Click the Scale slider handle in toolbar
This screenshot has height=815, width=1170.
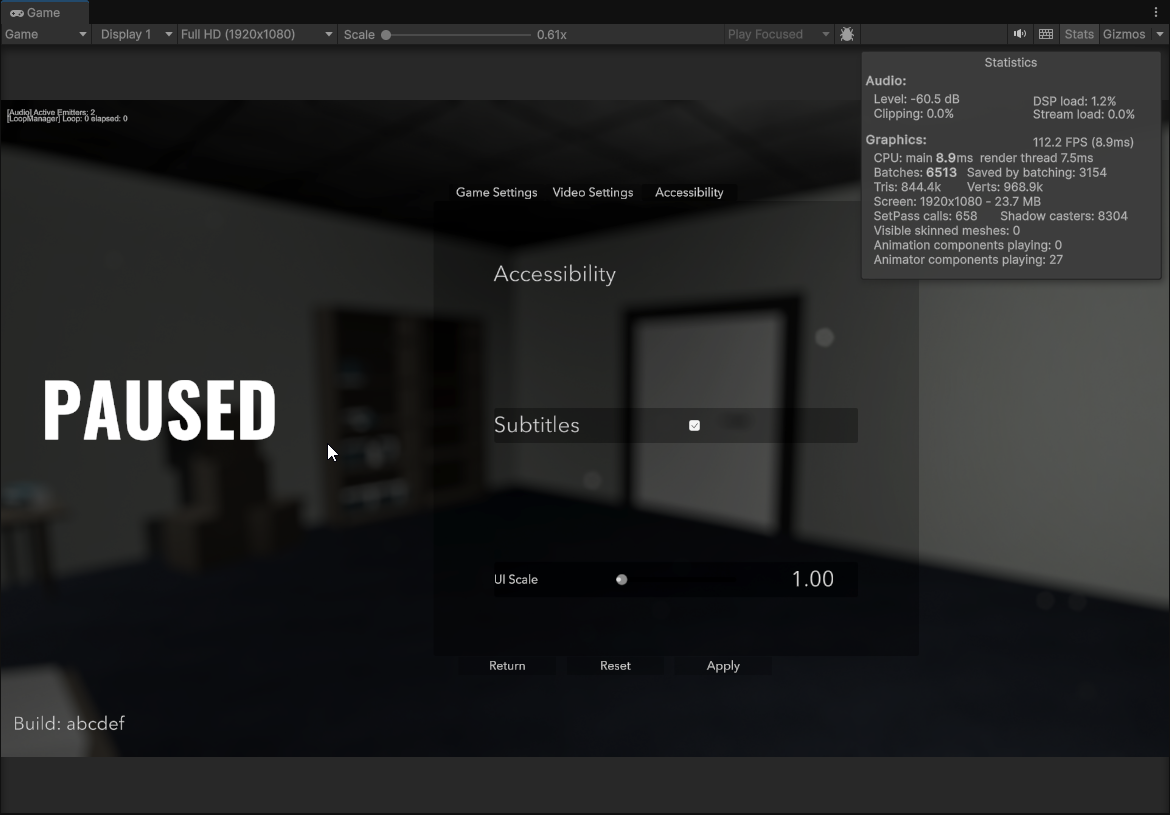(x=386, y=34)
